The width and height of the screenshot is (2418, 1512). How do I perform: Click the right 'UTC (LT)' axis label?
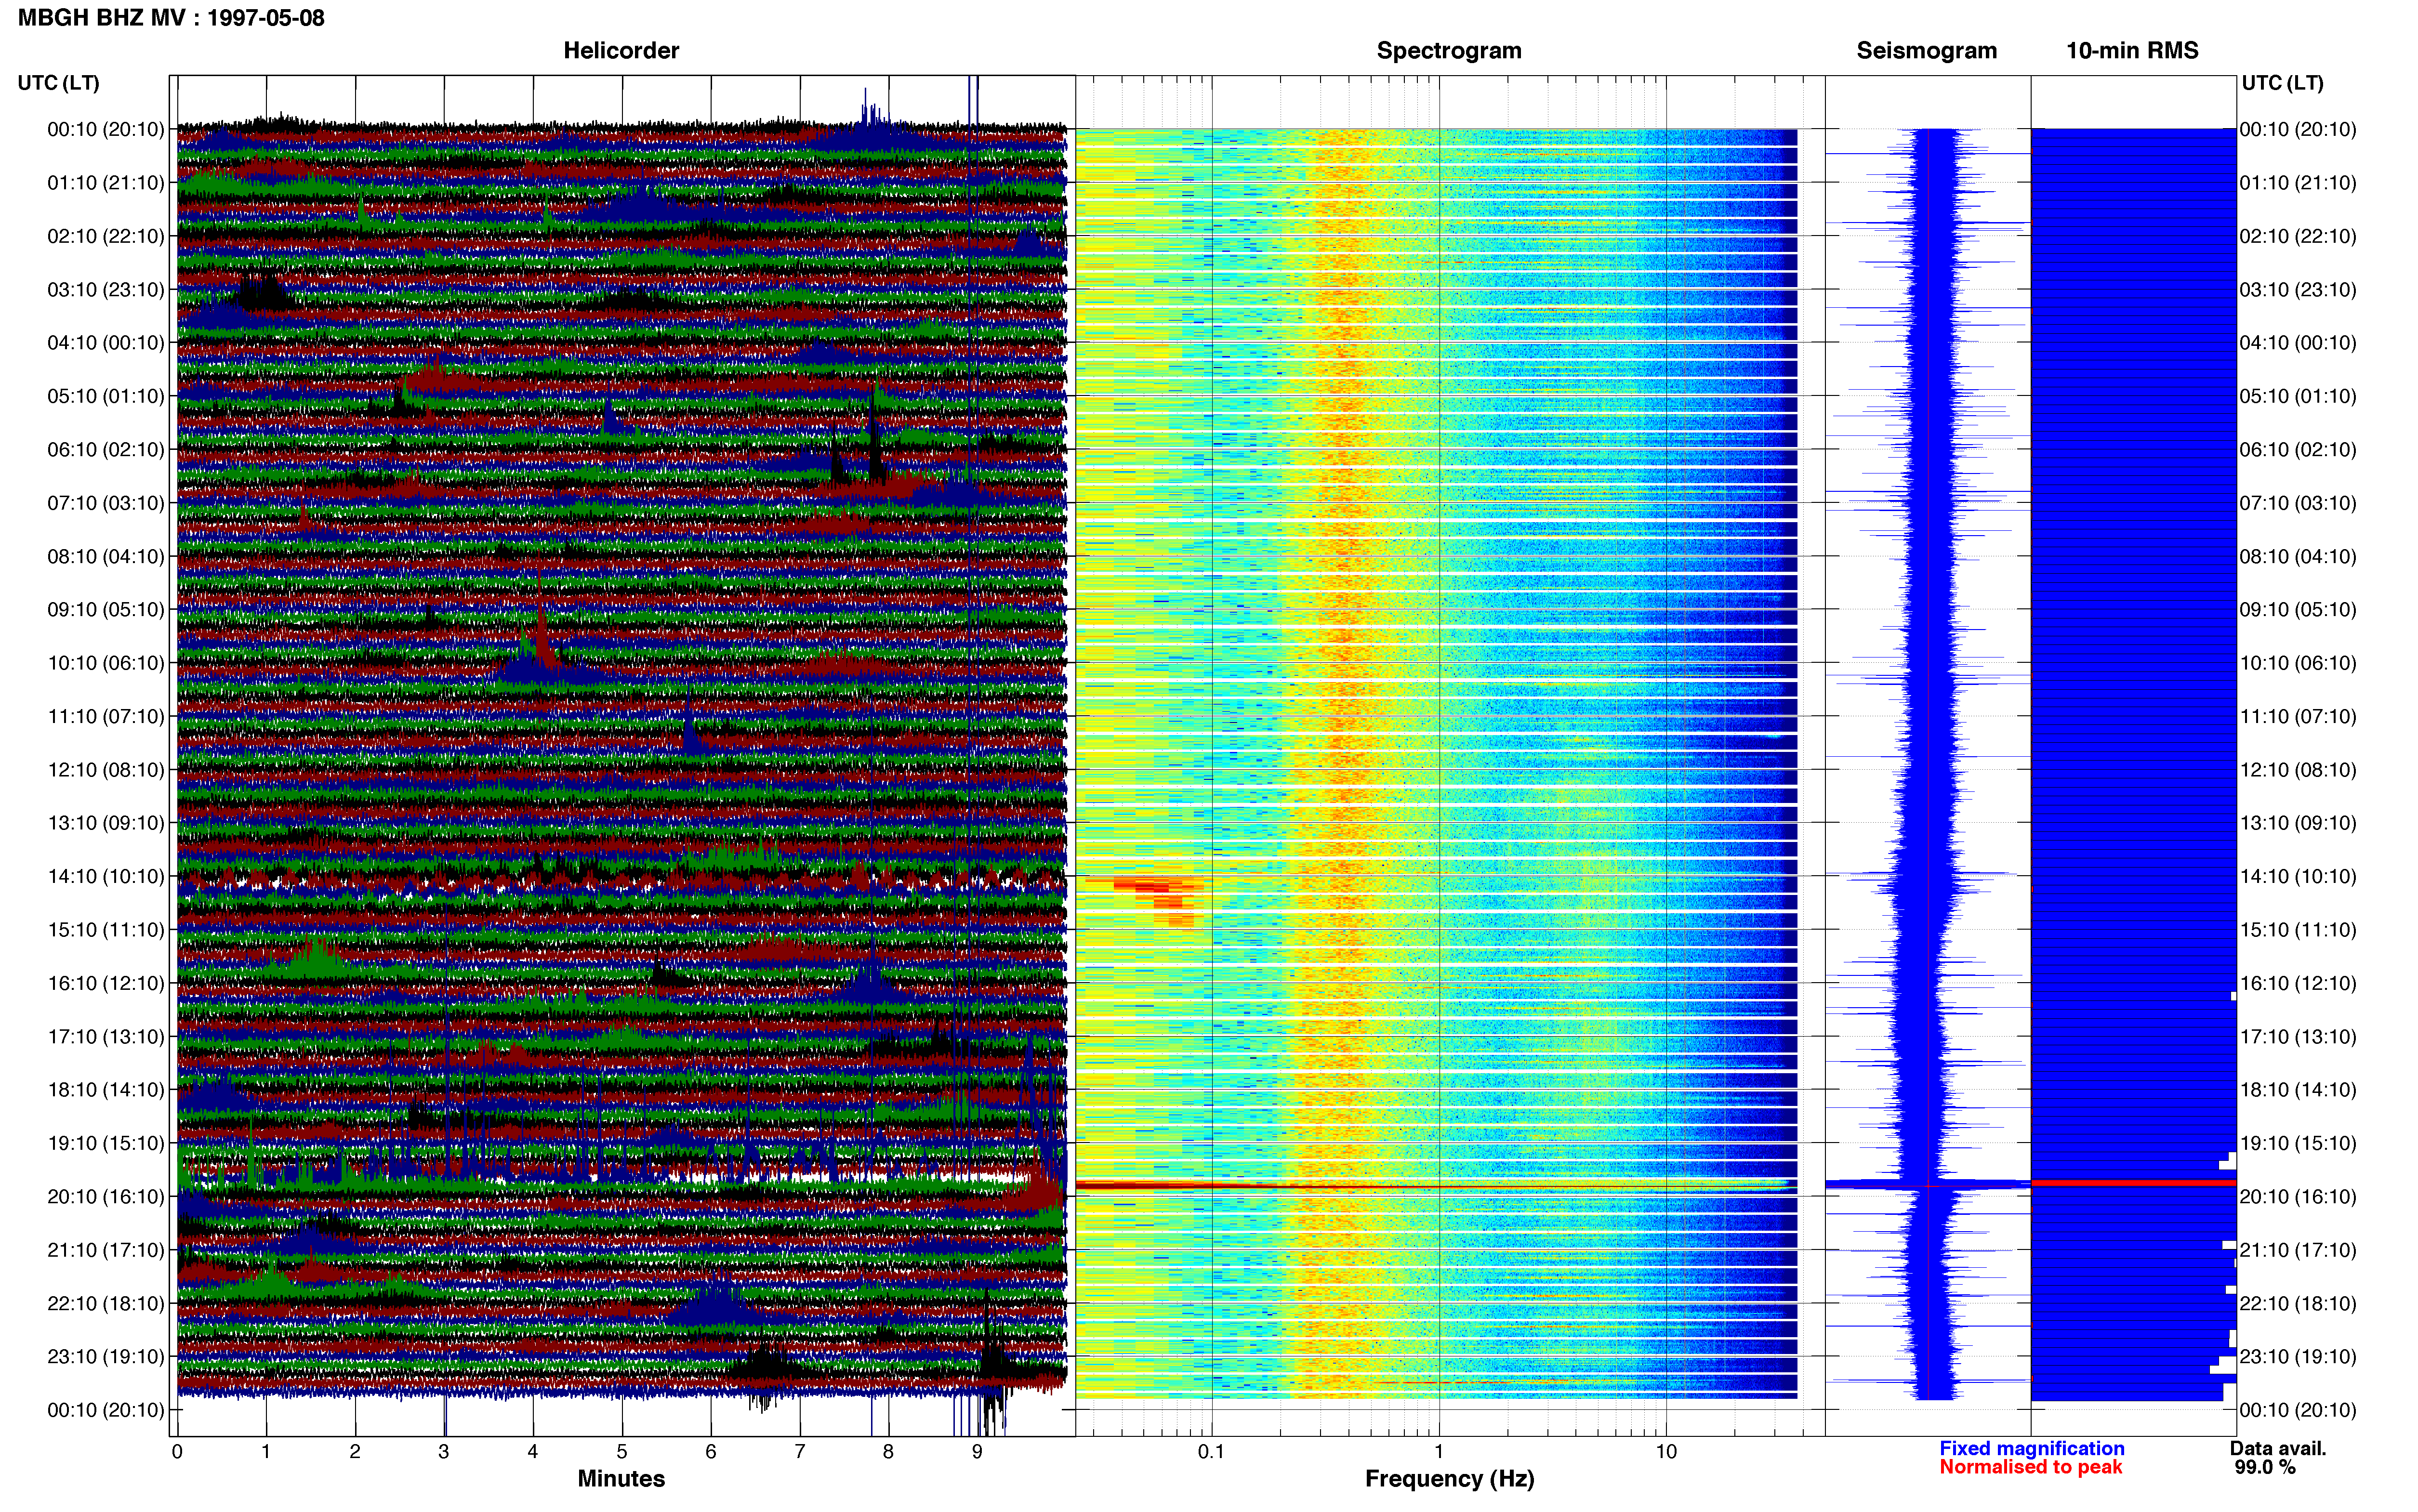(x=2282, y=83)
